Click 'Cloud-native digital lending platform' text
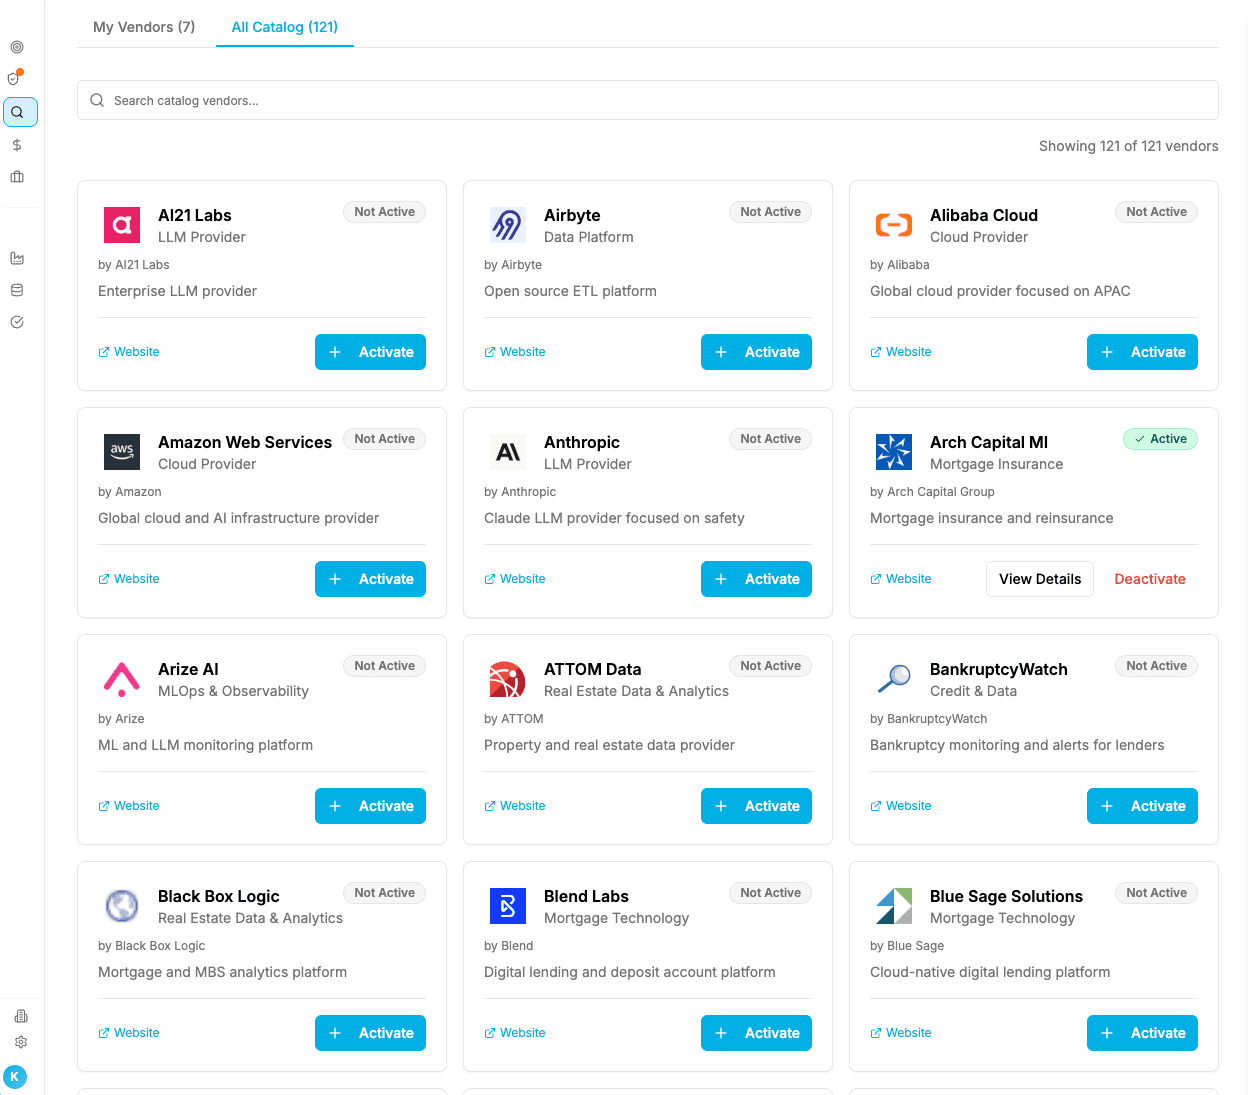 pyautogui.click(x=990, y=972)
